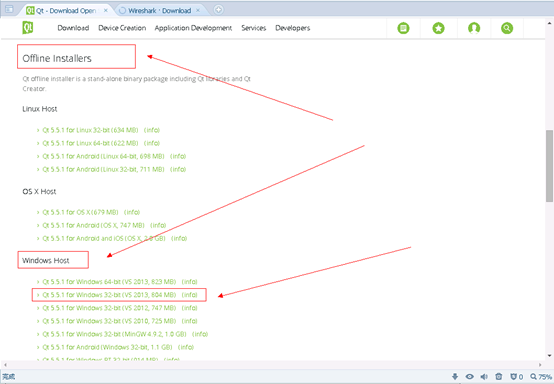Open info link for Linux 64-bit installer

click(x=152, y=143)
